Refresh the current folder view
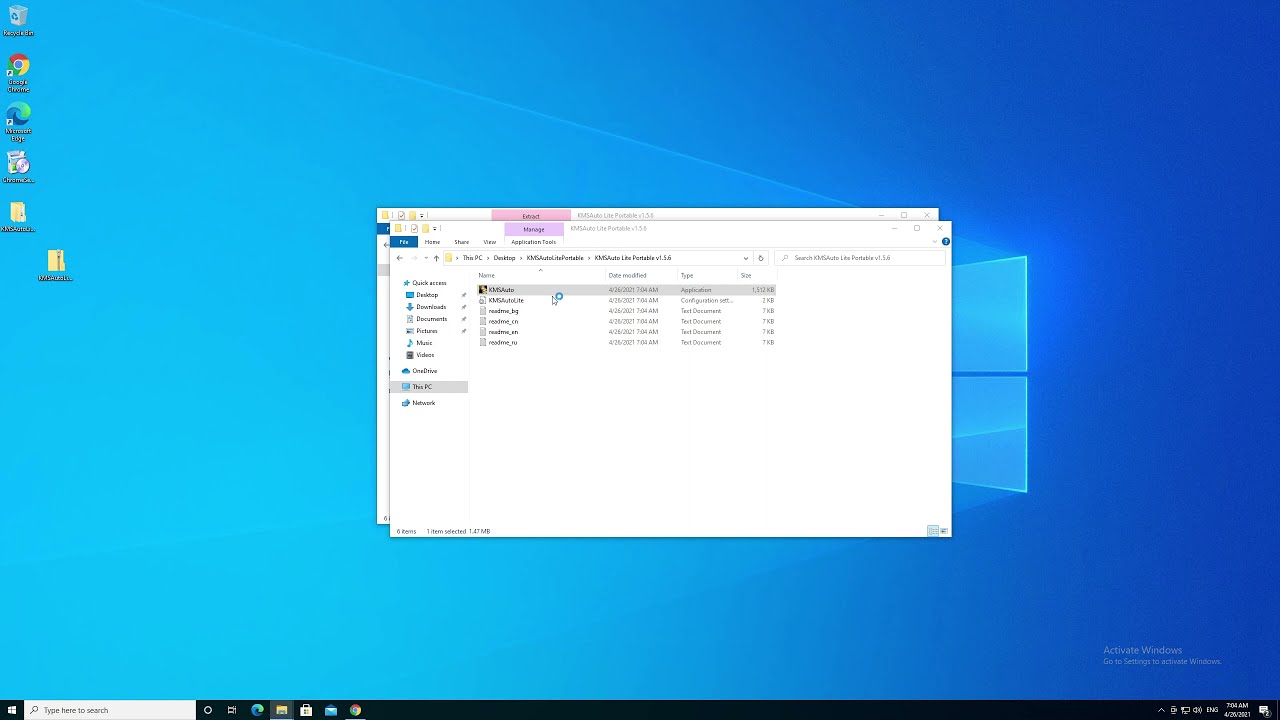 760,258
